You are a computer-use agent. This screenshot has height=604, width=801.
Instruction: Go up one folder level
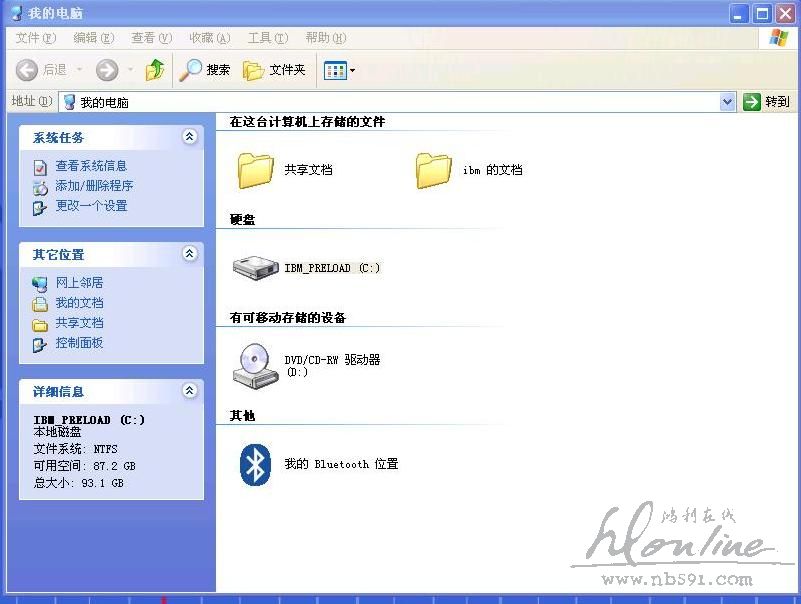pos(155,70)
